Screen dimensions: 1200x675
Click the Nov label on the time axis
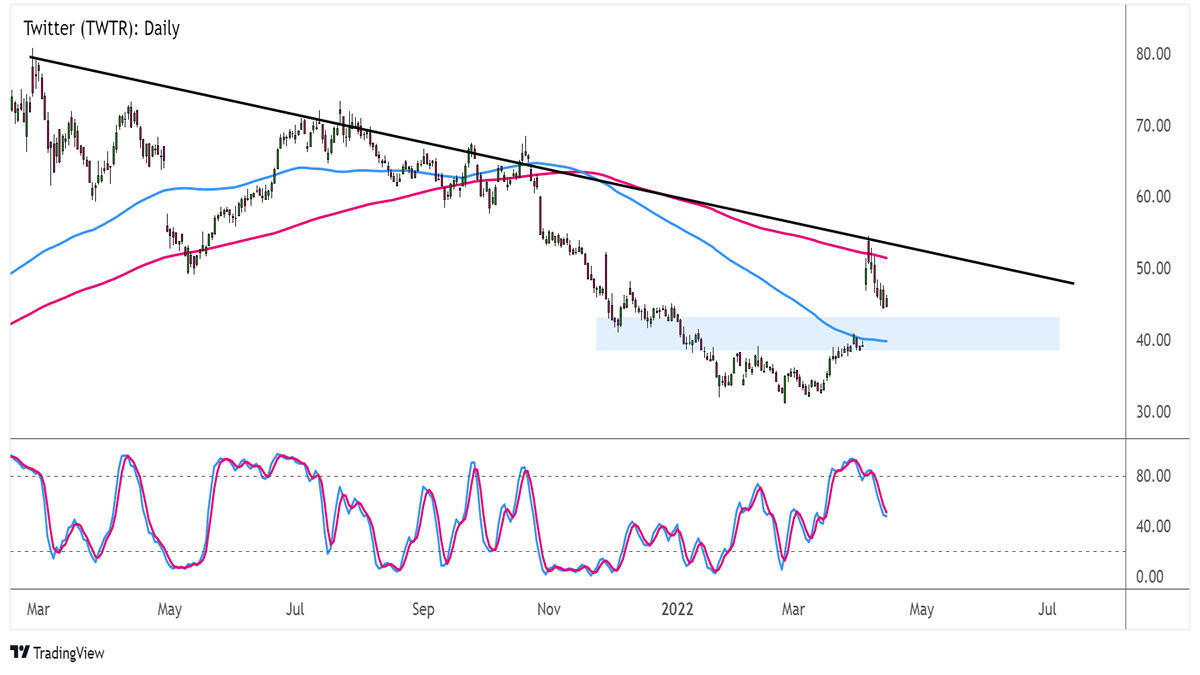pyautogui.click(x=548, y=608)
